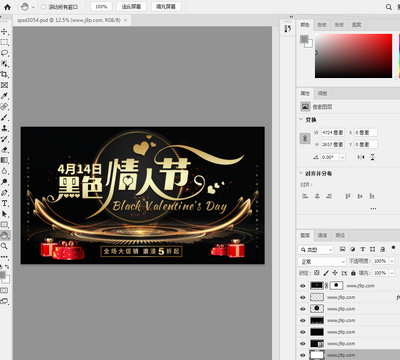Select the Horizontal Type tool
The width and height of the screenshot is (400, 360).
(x=4, y=203)
